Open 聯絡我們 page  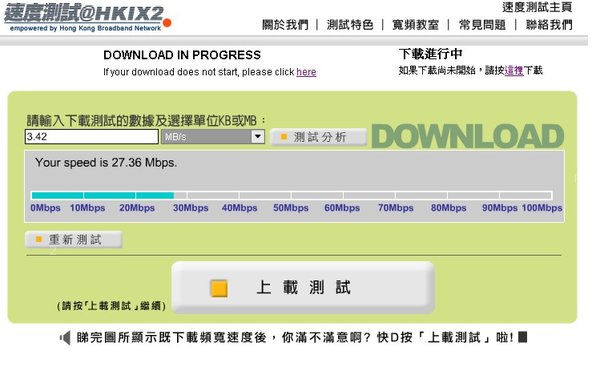(549, 25)
